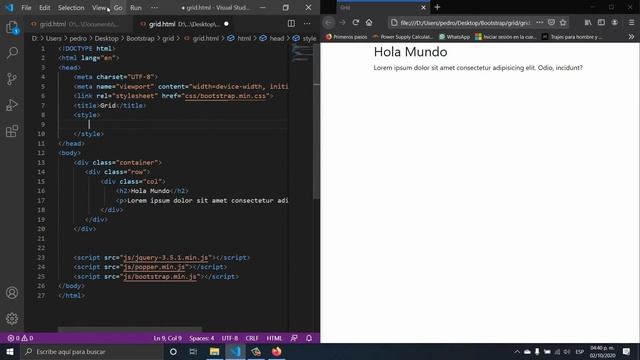Click the style breadcrumb segment

(x=309, y=38)
